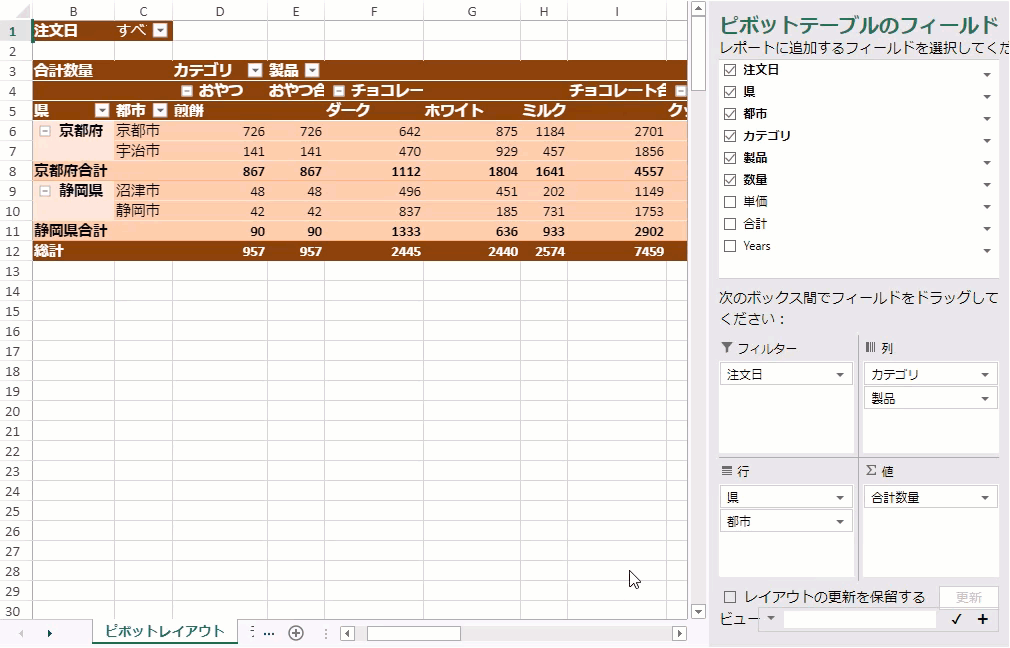The image size is (1010, 648).
Task: Open the 注文日 filter dropdown in cell C1
Action: (x=160, y=30)
